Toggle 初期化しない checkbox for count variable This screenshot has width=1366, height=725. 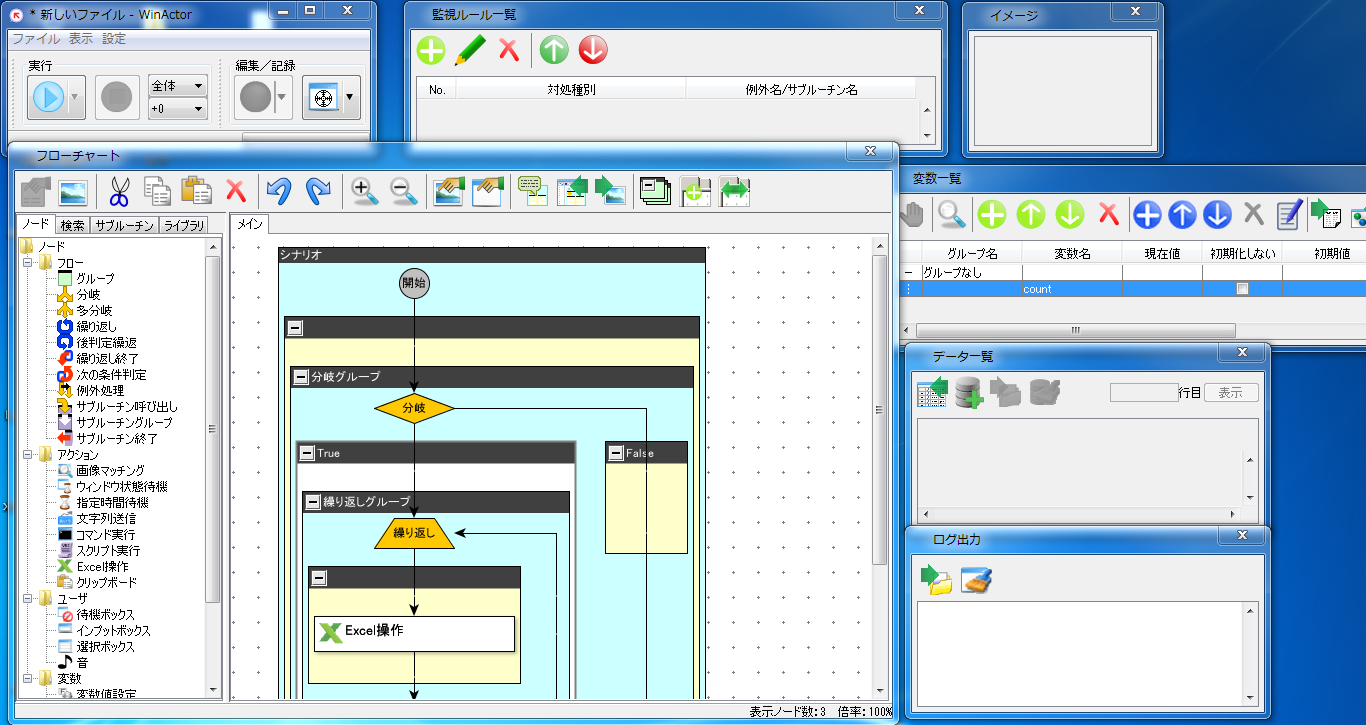coord(1242,289)
